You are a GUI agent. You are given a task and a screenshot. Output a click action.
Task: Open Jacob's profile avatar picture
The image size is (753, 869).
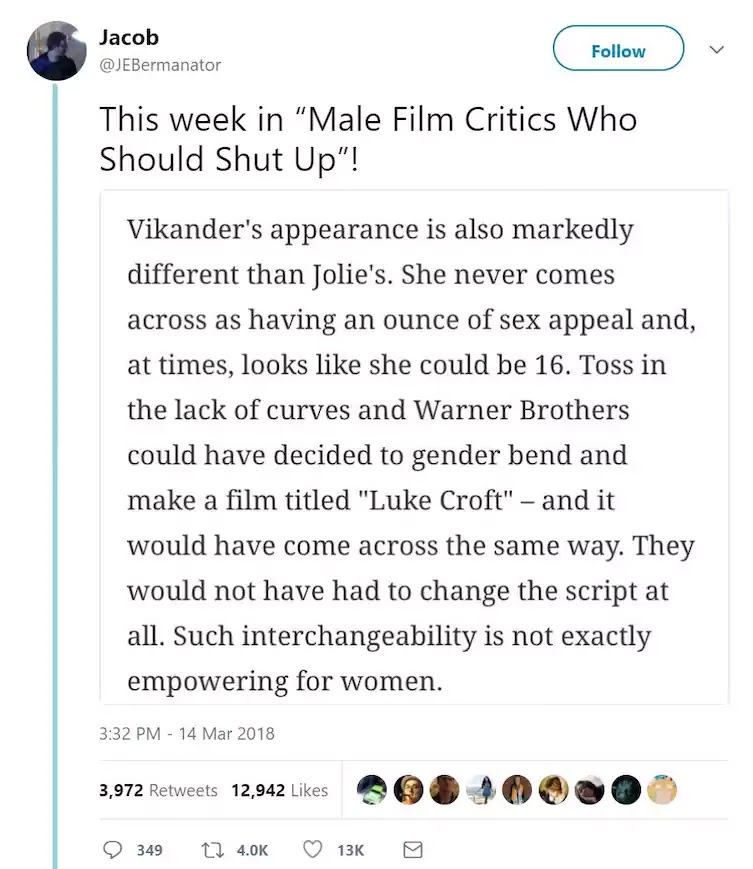pos(57,50)
